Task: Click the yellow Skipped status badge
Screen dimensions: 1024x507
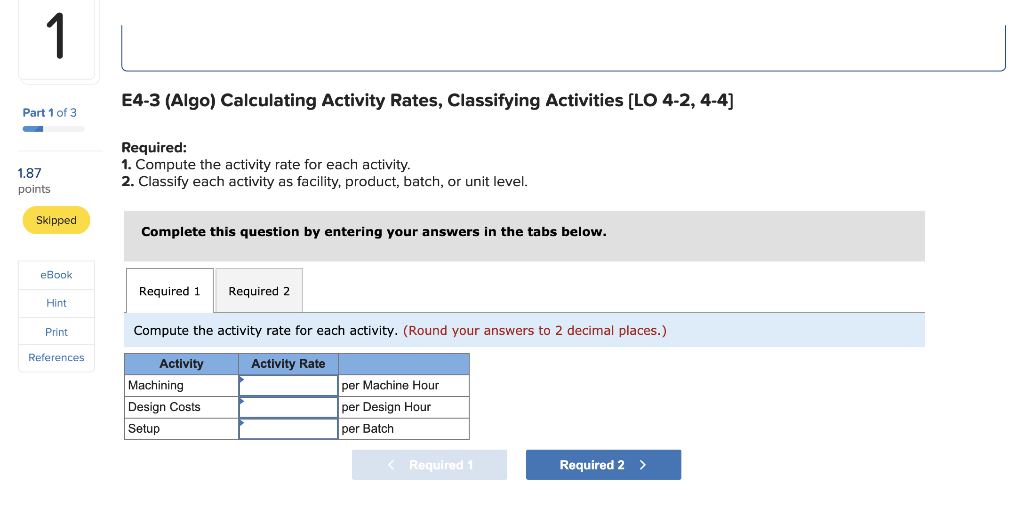Action: click(56, 220)
